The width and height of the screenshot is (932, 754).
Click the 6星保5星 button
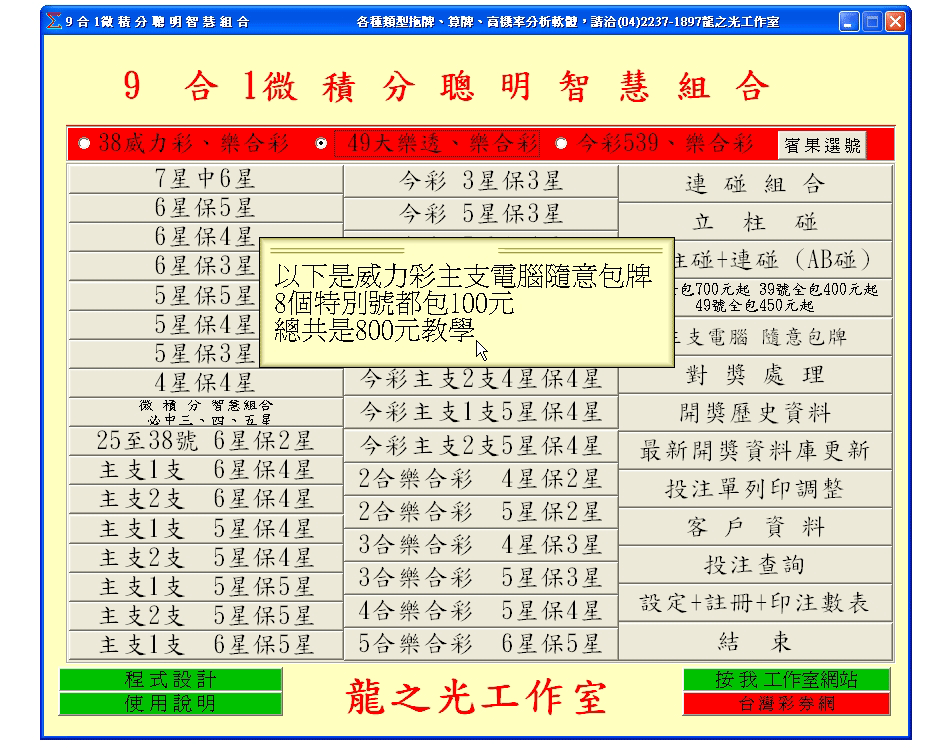205,208
